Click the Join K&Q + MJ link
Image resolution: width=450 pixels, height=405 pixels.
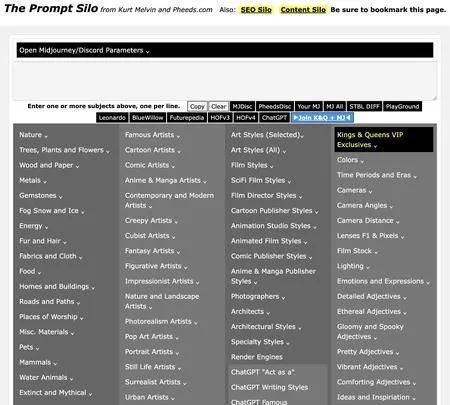(322, 118)
